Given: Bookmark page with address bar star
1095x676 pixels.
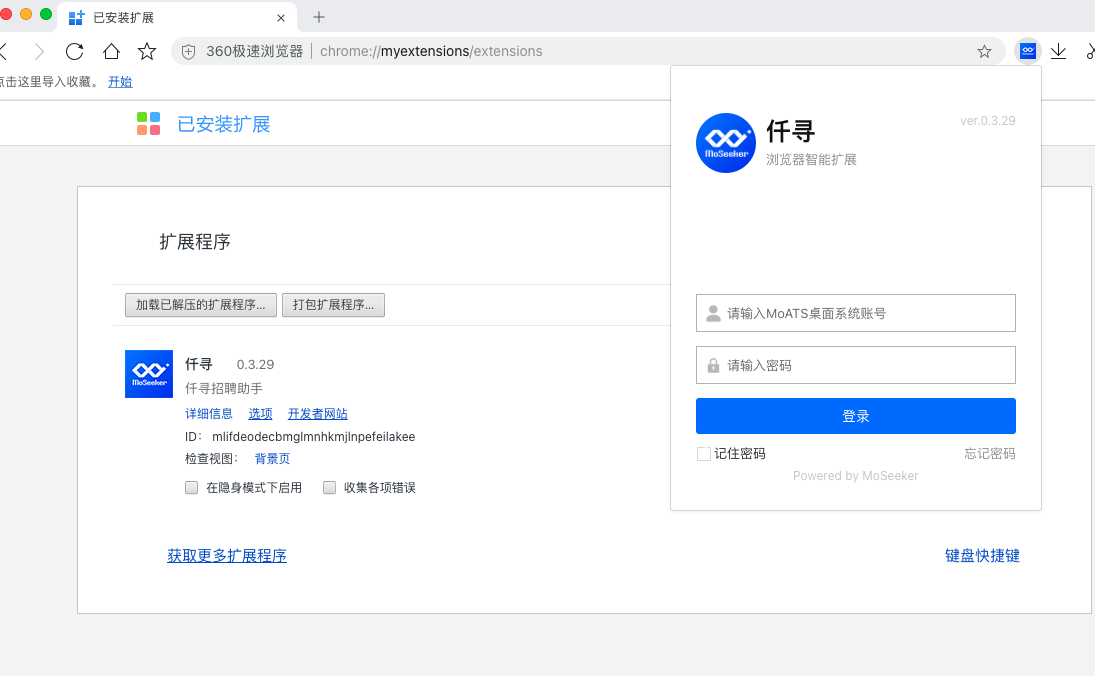Looking at the screenshot, I should (984, 52).
